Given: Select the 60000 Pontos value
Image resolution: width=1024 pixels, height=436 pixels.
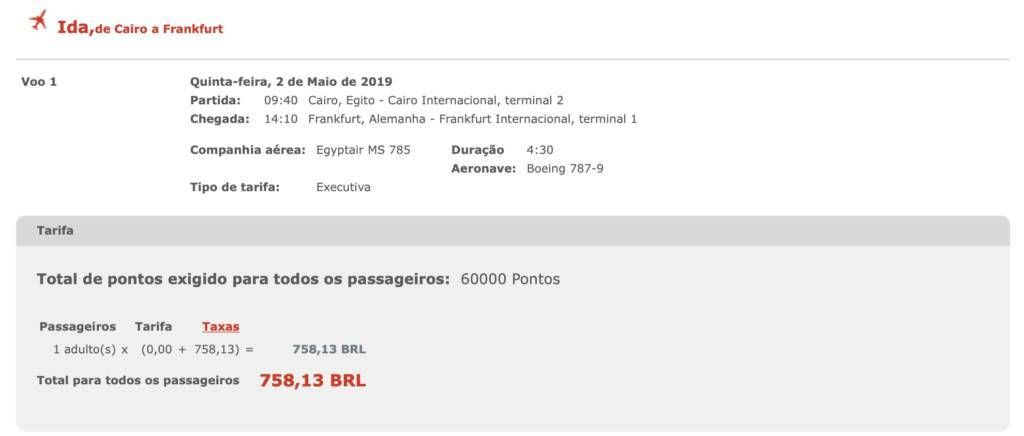Looking at the screenshot, I should click(x=510, y=279).
